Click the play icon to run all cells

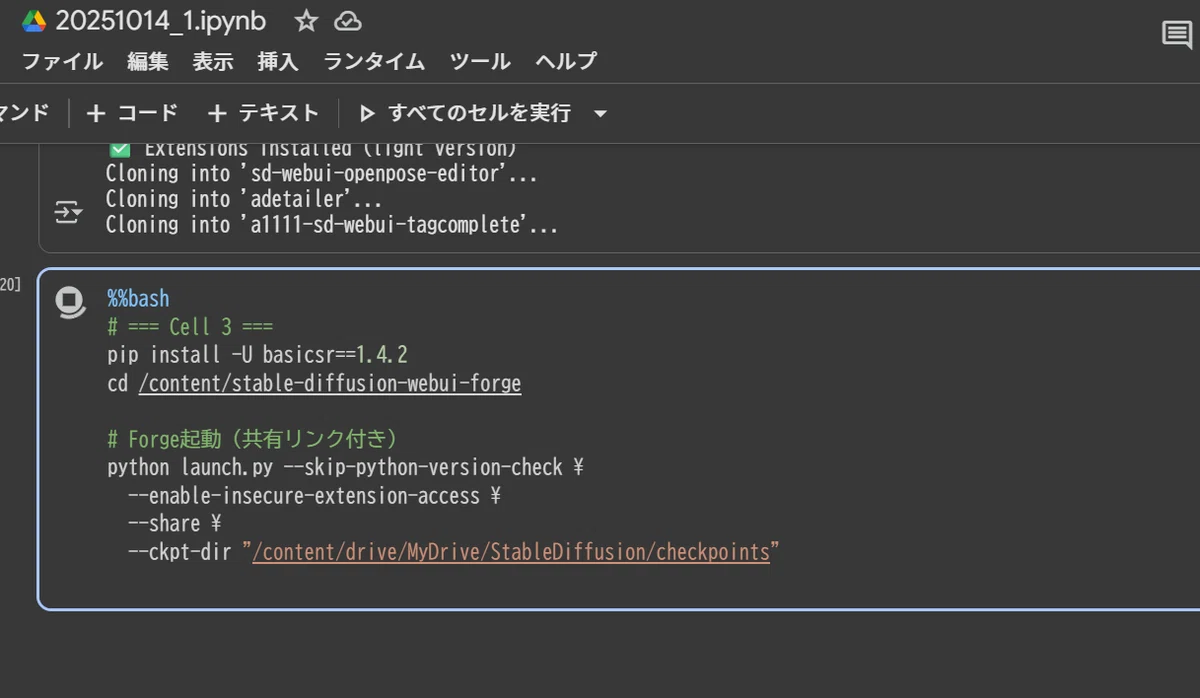pos(367,113)
